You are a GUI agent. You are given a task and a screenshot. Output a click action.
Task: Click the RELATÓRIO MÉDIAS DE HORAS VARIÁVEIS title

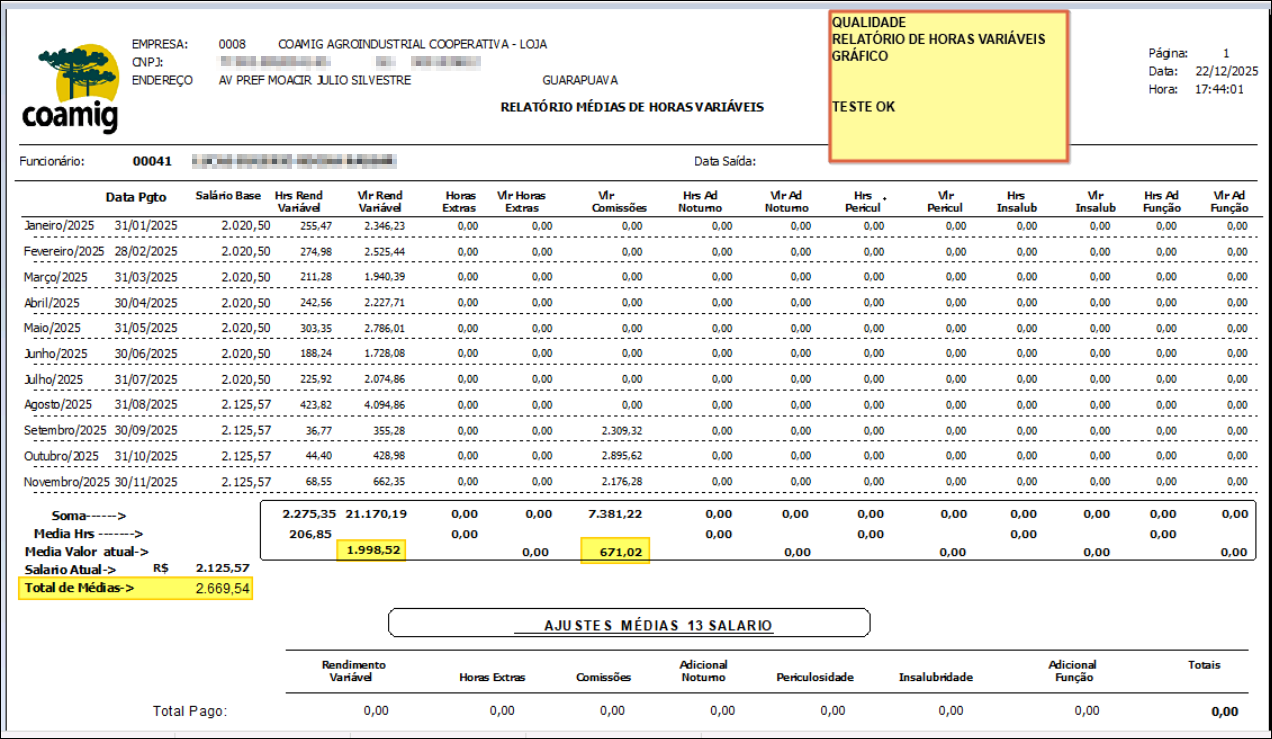point(632,107)
